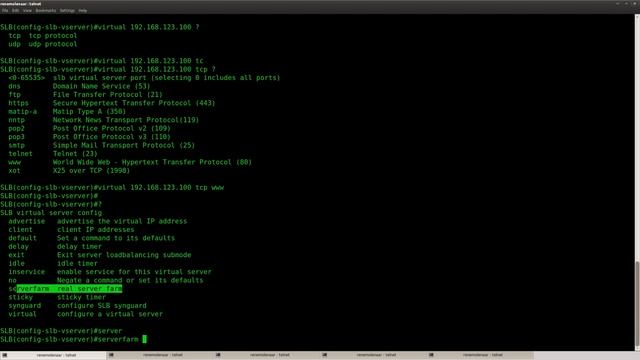
Task: Click the '#server' prompt line
Action: pyautogui.click(x=61, y=331)
